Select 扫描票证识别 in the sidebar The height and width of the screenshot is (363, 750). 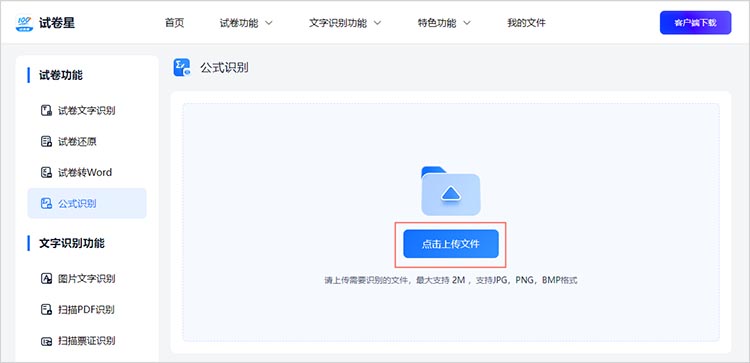[x=87, y=341]
